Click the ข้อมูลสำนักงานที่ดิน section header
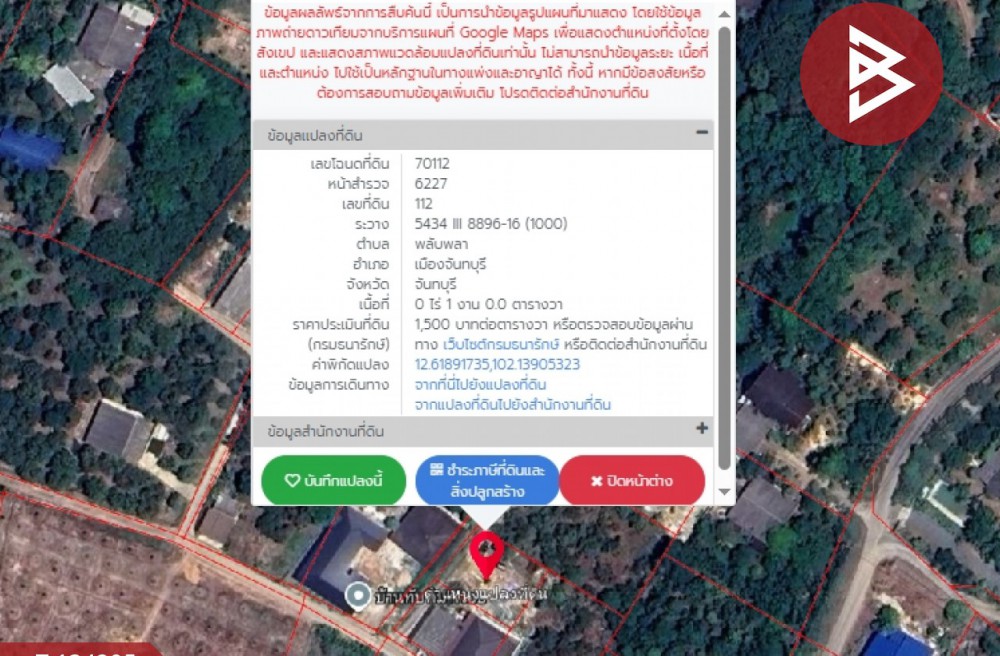The height and width of the screenshot is (656, 1000). 326,431
